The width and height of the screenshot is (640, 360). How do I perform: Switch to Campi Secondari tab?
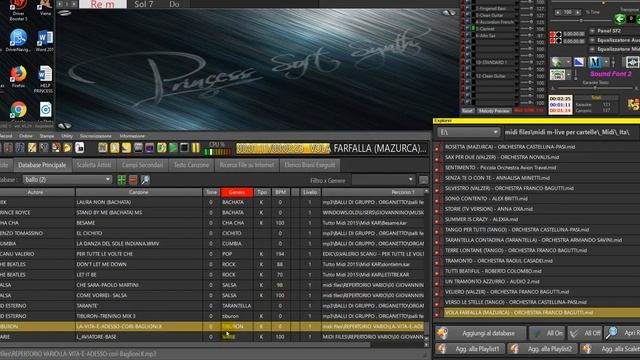[x=142, y=165]
